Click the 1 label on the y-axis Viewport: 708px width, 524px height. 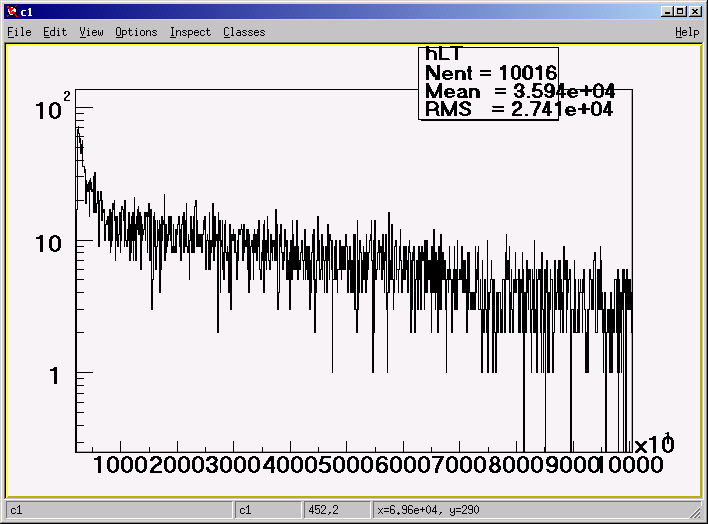54,376
